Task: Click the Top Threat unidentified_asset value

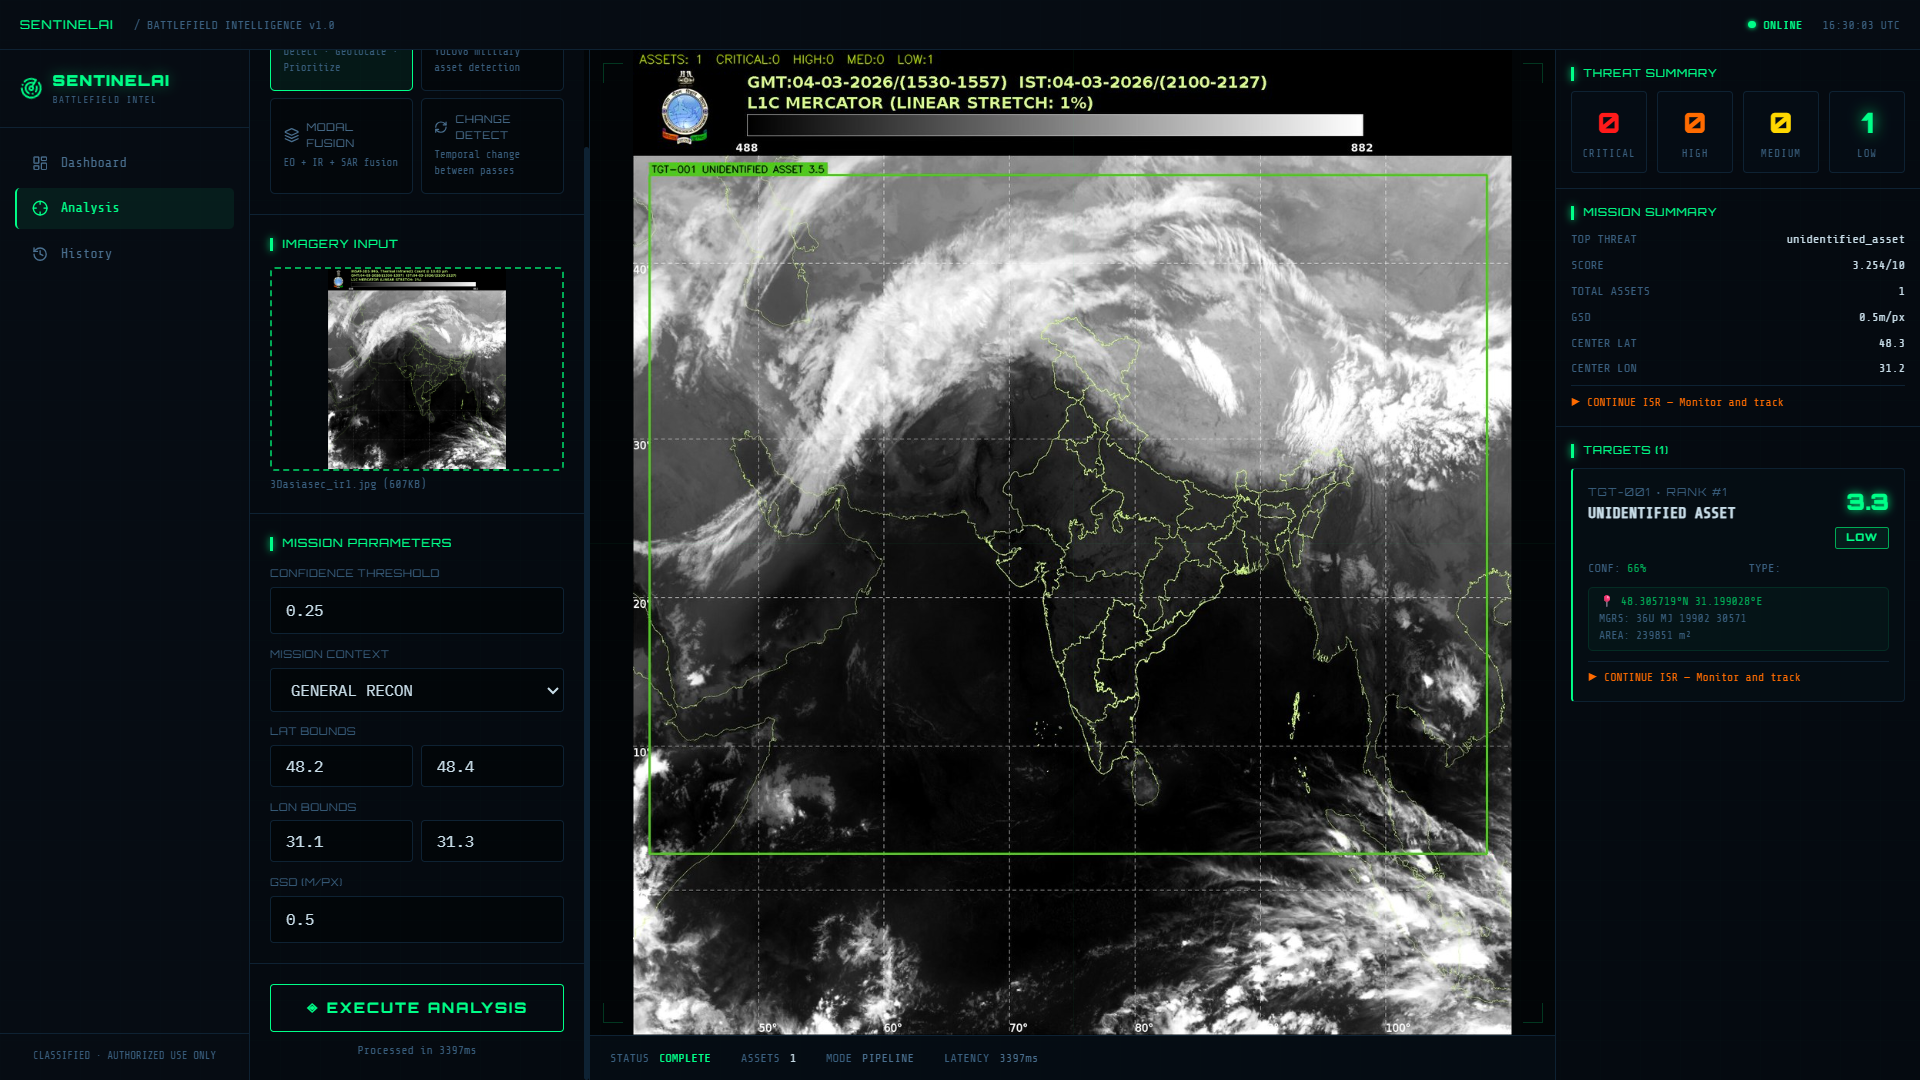Action: [x=1845, y=239]
